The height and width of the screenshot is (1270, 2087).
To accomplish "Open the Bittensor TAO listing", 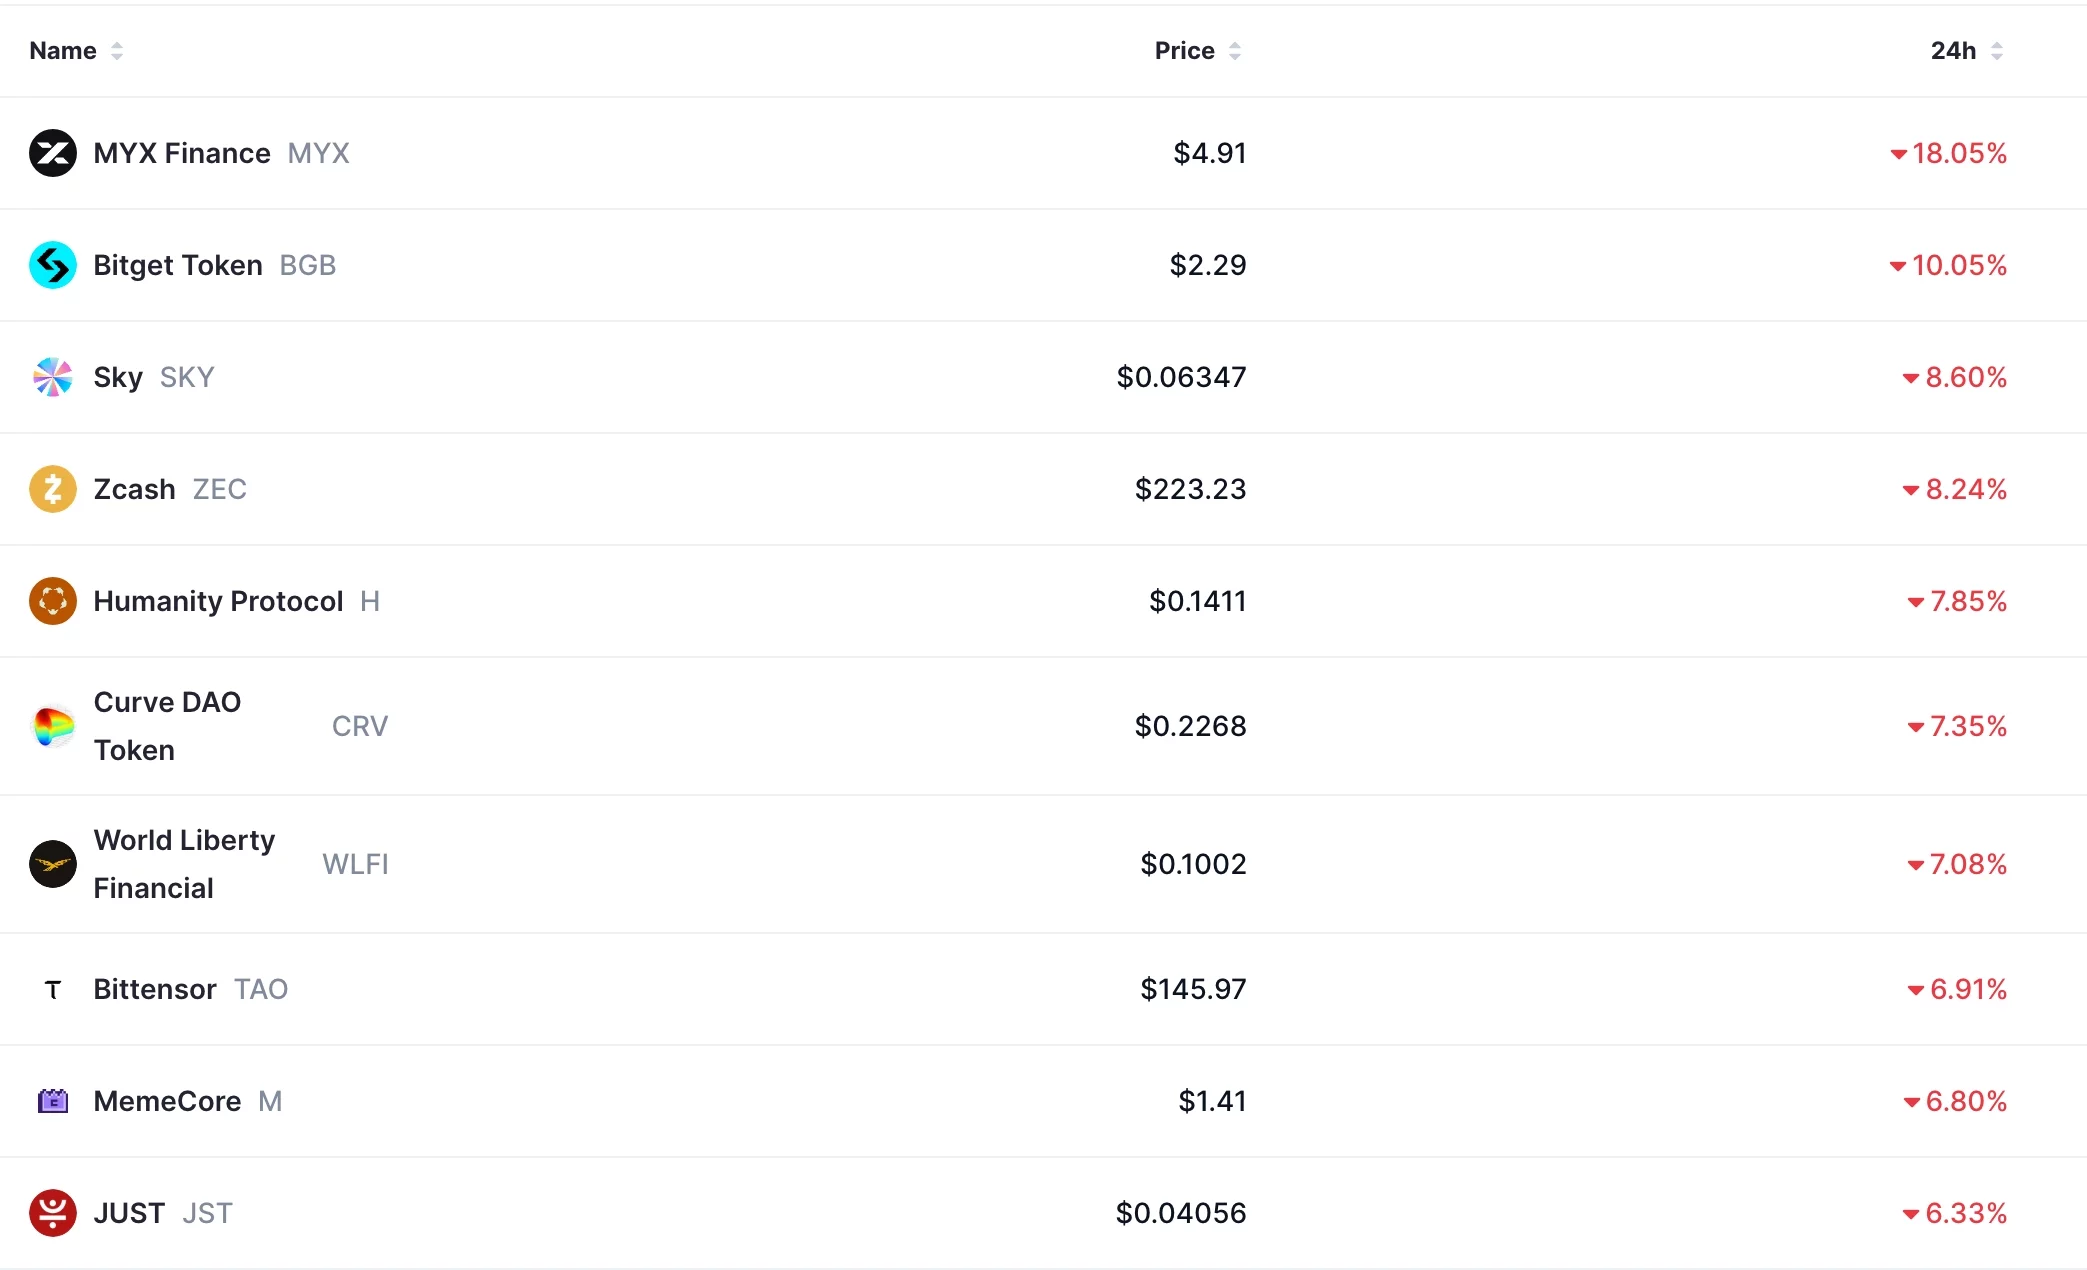I will (154, 989).
